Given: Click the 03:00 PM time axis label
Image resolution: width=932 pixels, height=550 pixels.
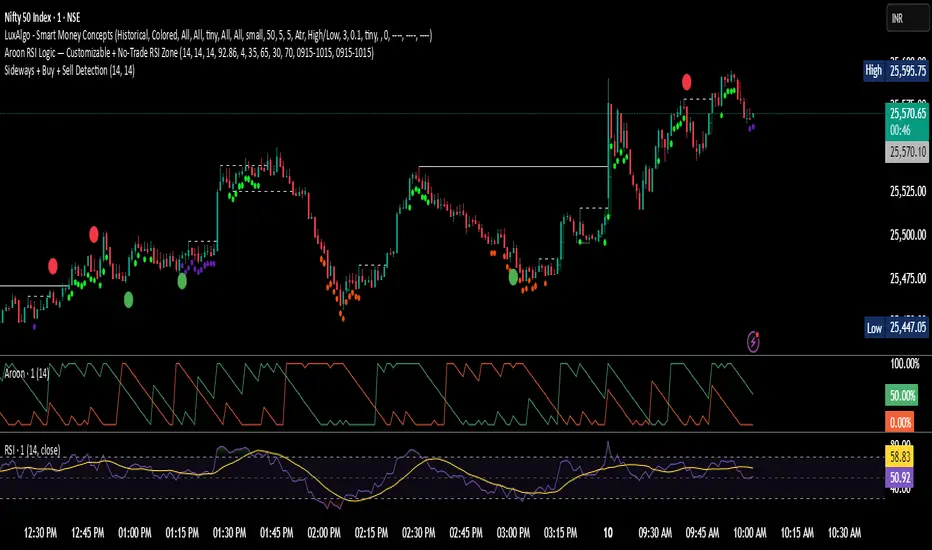Looking at the screenshot, I should coord(514,533).
